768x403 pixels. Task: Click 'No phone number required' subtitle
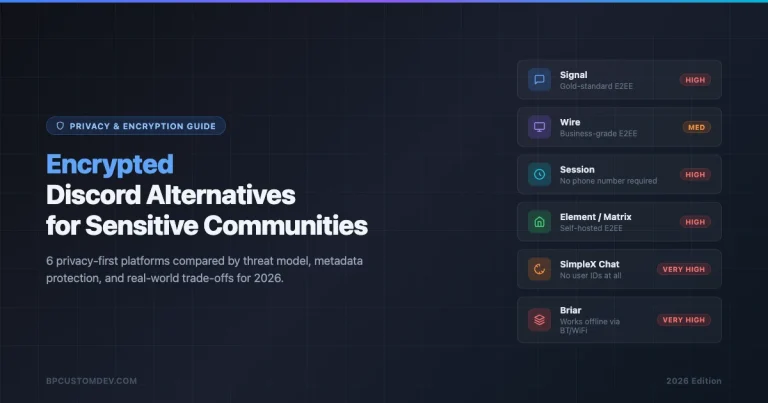coord(608,181)
